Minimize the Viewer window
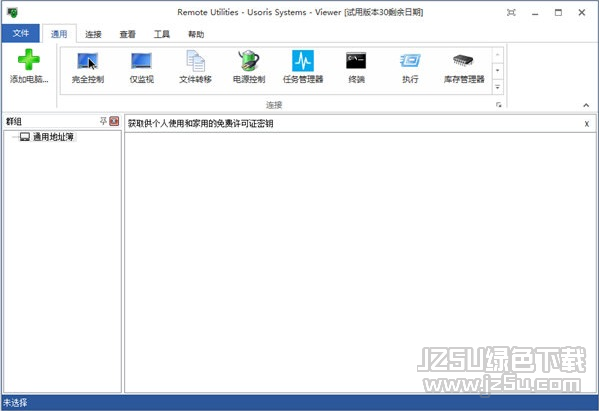The width and height of the screenshot is (599, 411). 535,13
